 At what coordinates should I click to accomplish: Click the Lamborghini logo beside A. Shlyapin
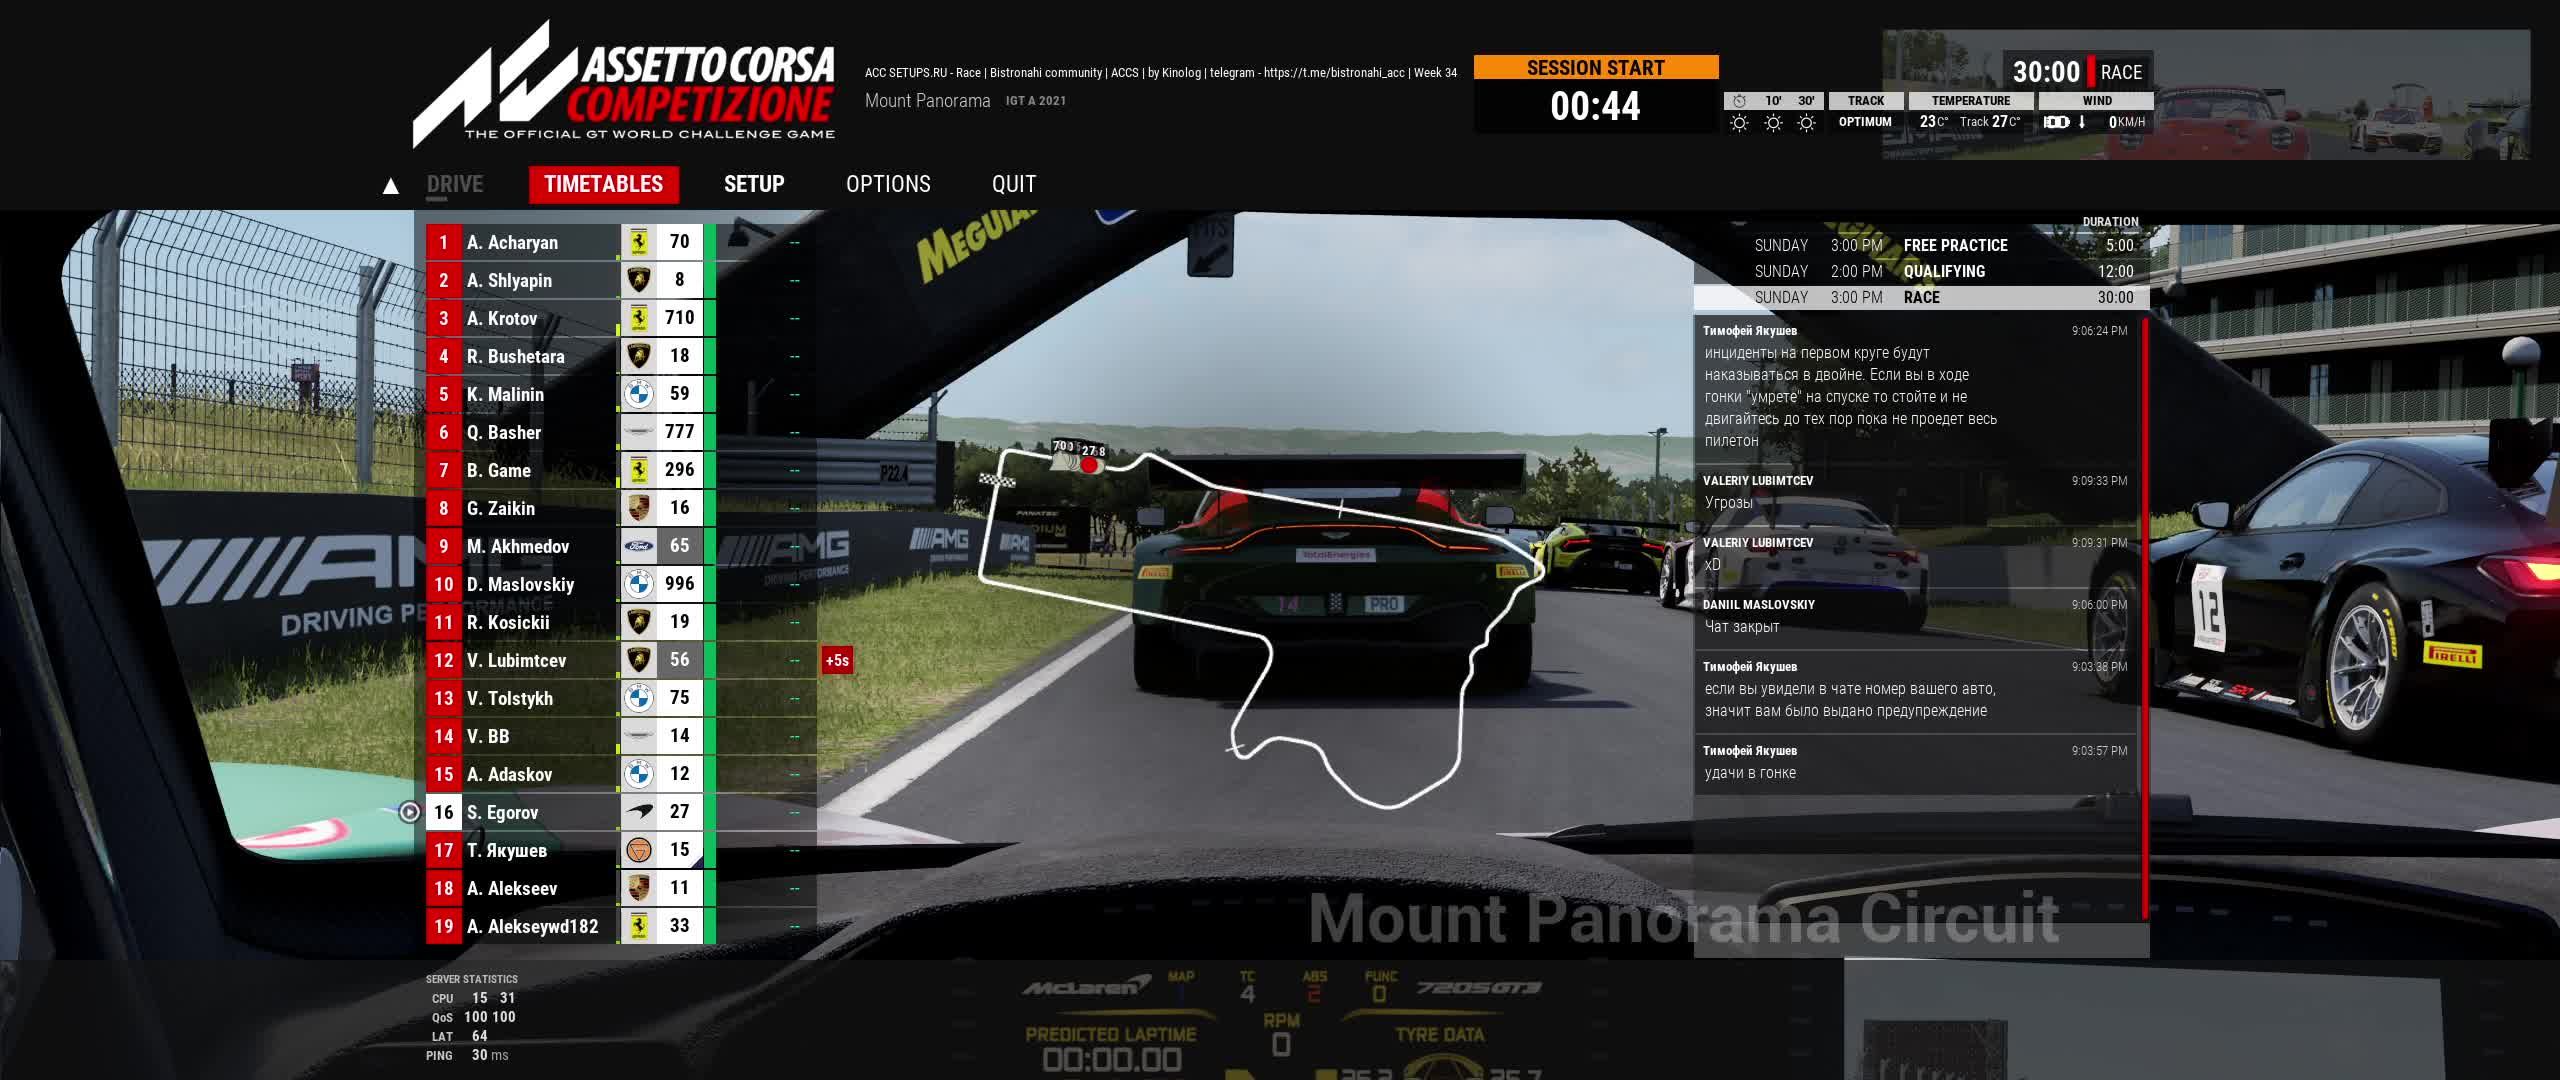638,280
